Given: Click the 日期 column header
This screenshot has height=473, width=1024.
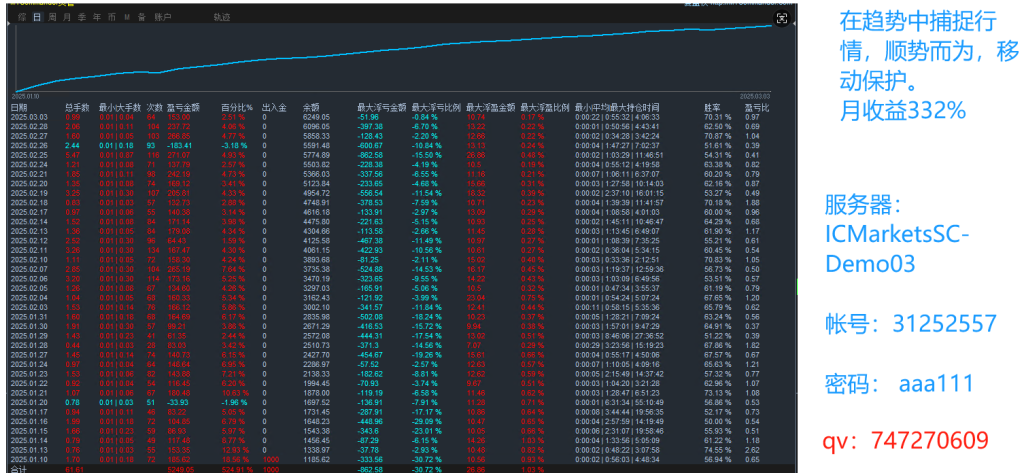Looking at the screenshot, I should coord(20,107).
